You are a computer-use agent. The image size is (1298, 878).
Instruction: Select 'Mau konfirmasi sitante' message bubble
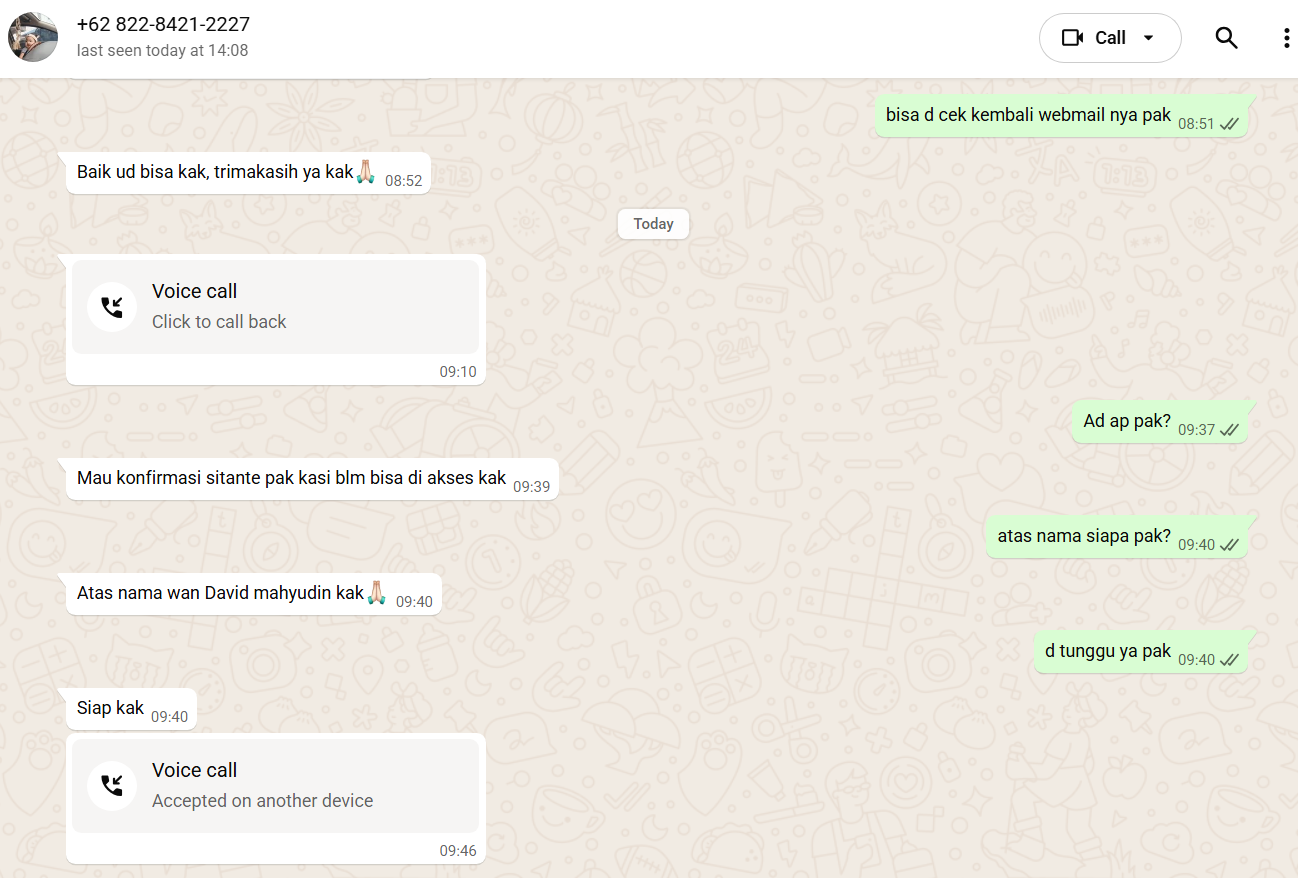click(x=312, y=479)
